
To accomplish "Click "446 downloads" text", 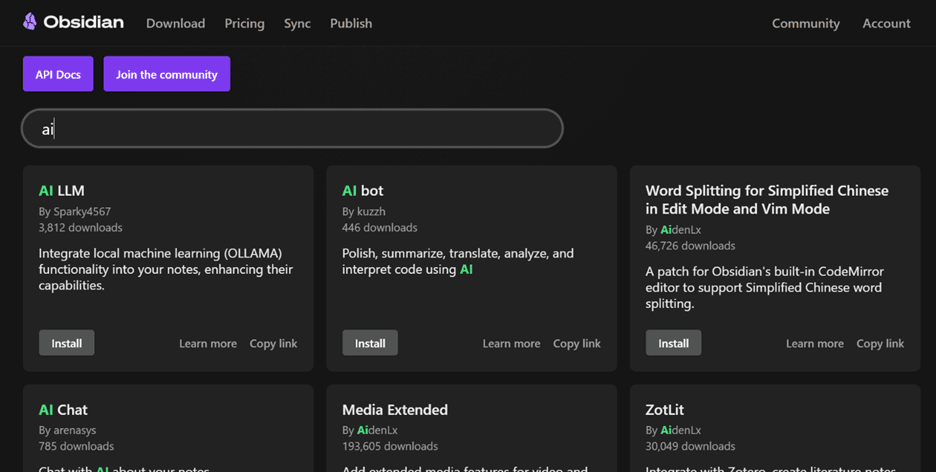I will point(380,227).
